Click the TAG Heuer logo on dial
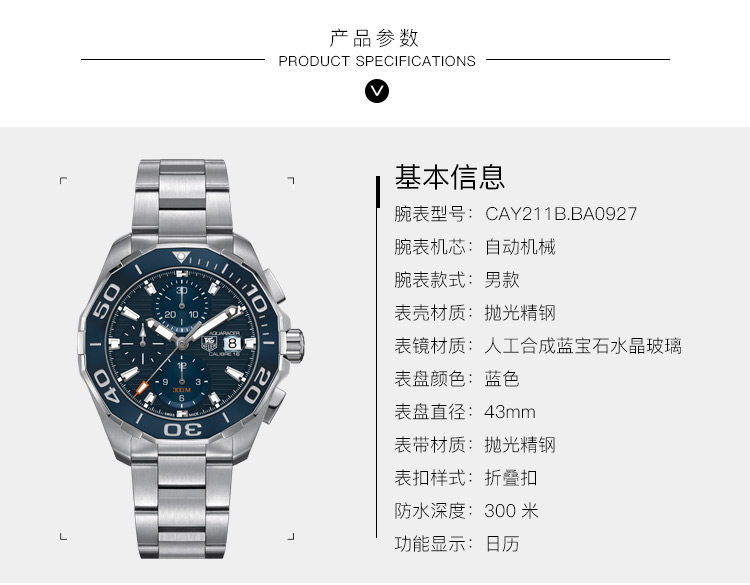 (x=210, y=343)
